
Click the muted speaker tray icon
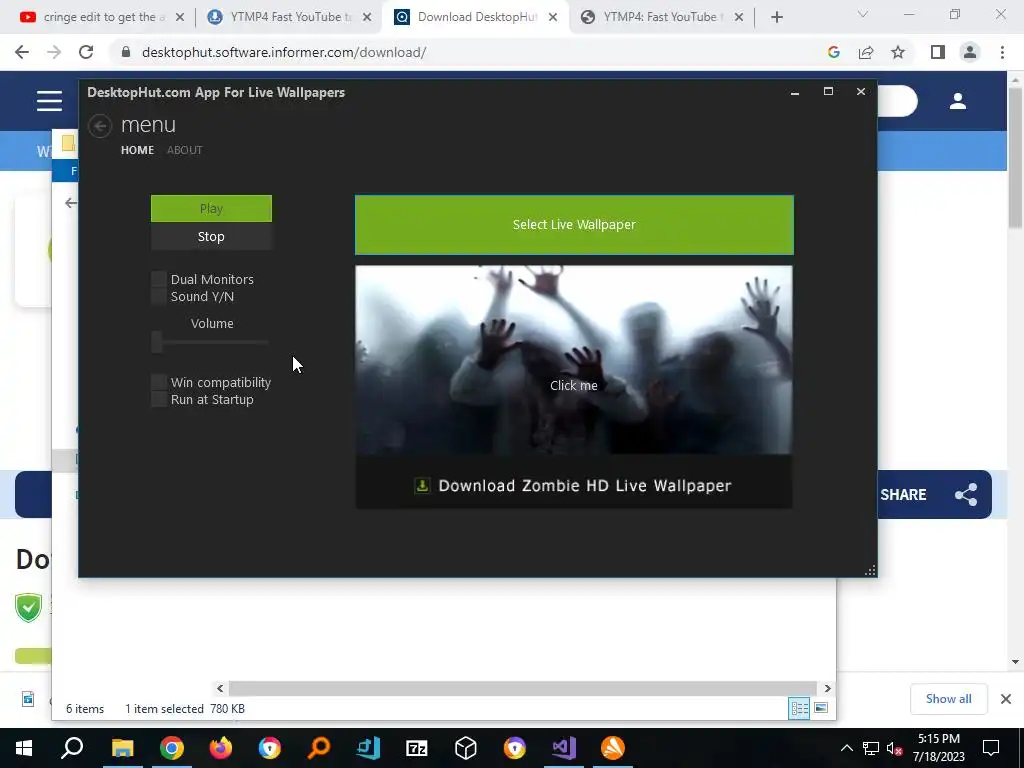(x=894, y=748)
